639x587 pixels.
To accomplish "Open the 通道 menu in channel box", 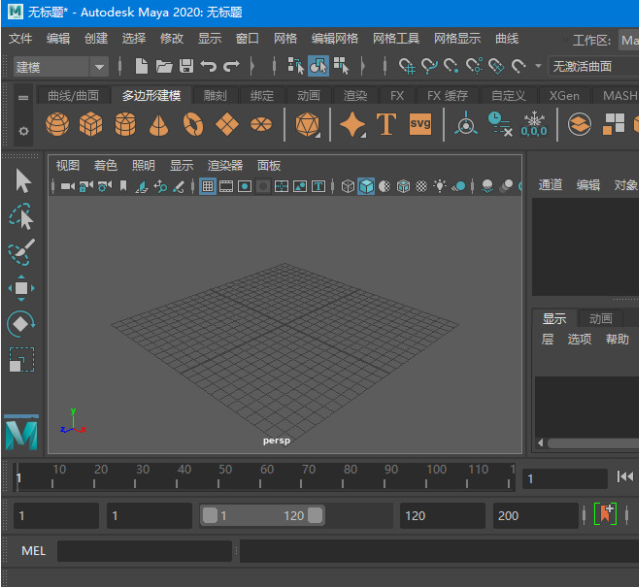I will [x=550, y=185].
